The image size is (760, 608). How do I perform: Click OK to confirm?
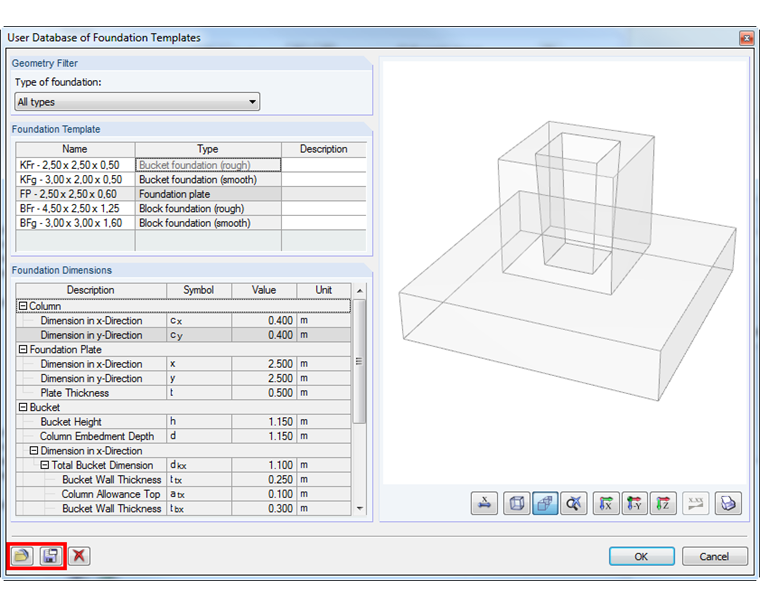[642, 557]
